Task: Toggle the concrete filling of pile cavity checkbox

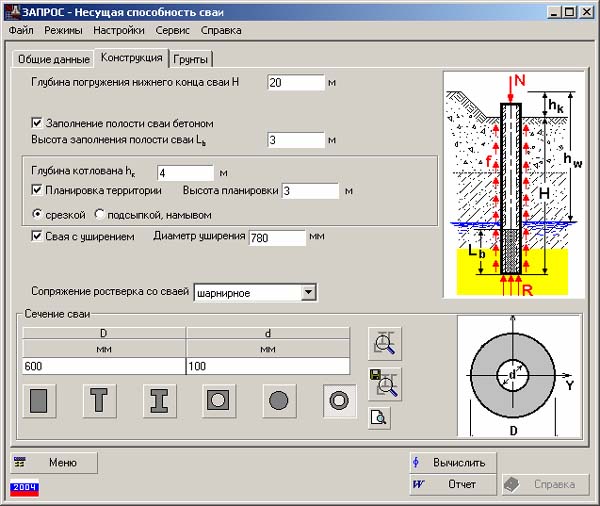Action: click(x=37, y=122)
